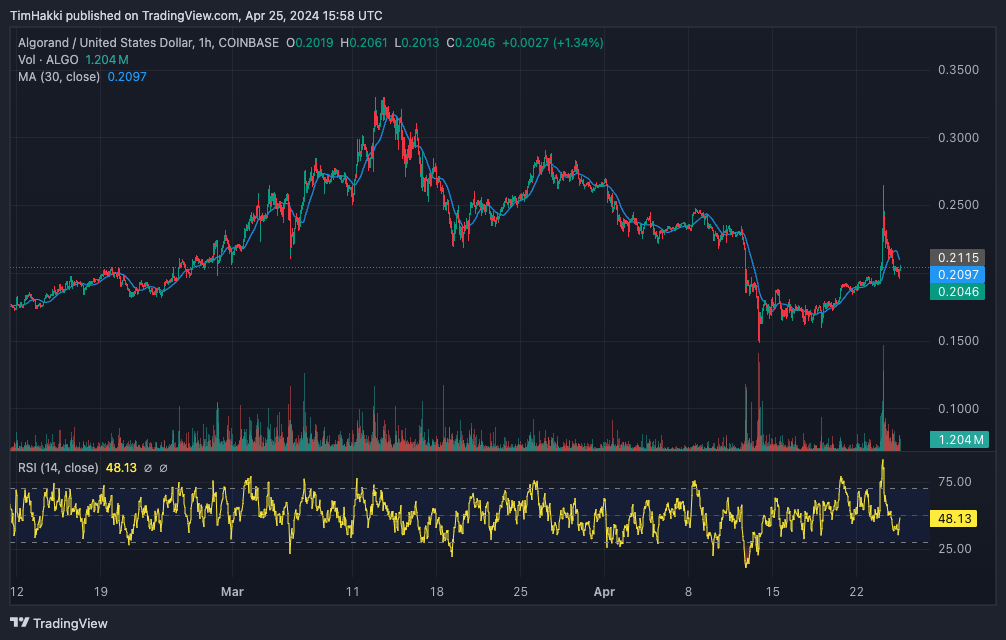Click the Algorand / United States Dollar symbol title
1006x640 pixels.
coord(110,44)
